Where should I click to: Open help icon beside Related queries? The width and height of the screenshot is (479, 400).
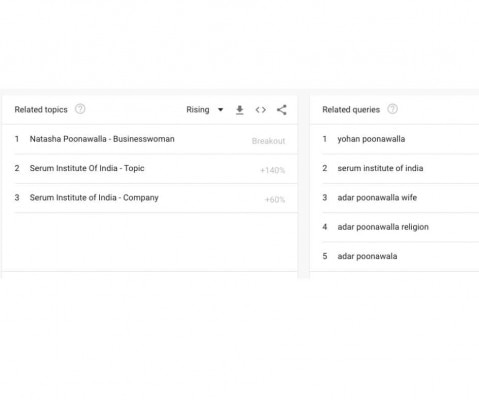click(392, 109)
